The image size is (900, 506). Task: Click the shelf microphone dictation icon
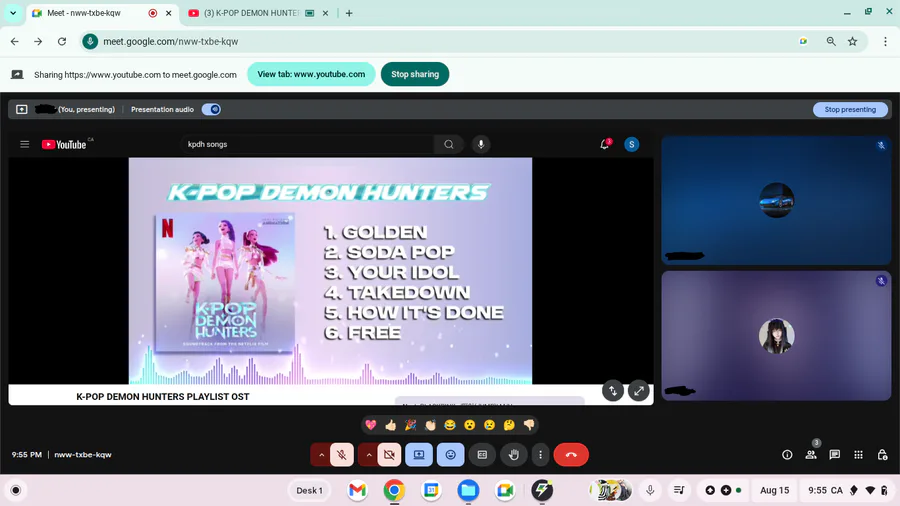650,491
